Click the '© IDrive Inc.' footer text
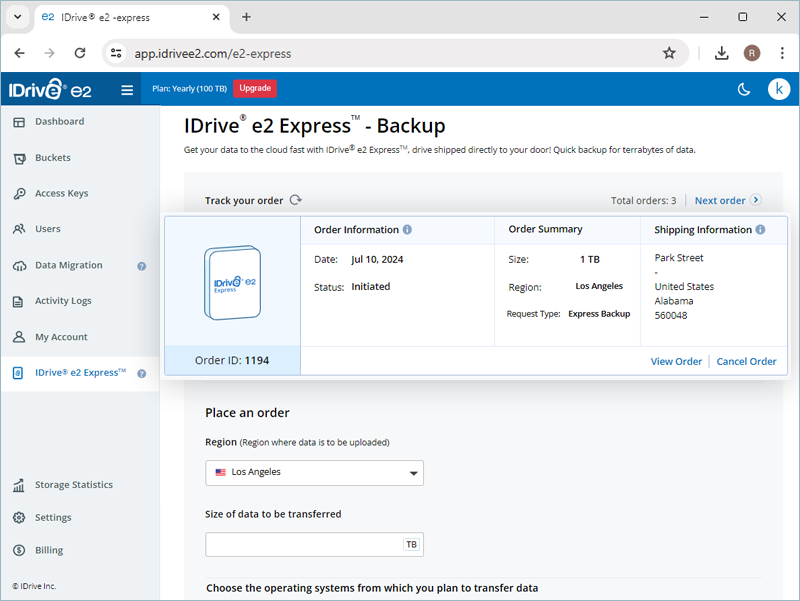This screenshot has height=601, width=800. pos(34,586)
